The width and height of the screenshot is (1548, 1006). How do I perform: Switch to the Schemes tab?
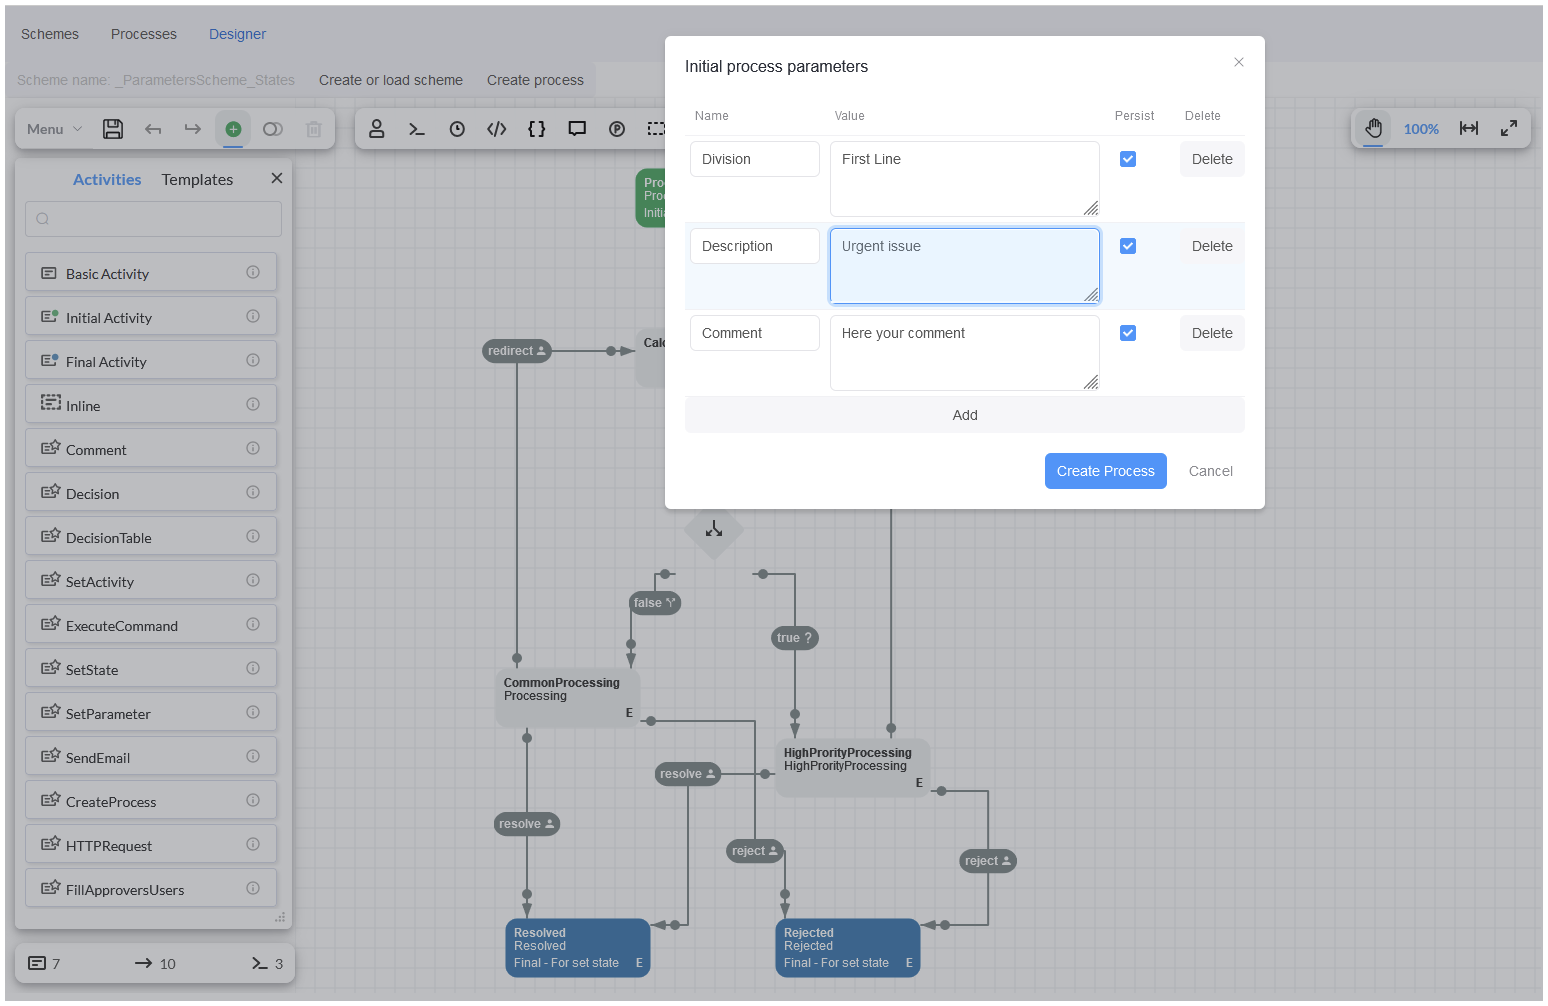(x=50, y=34)
